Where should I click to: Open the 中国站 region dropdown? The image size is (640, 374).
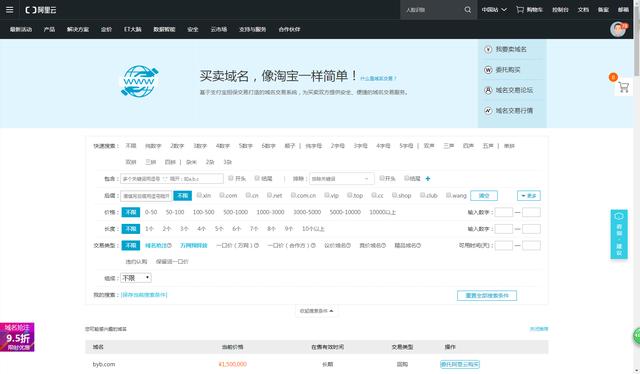click(x=494, y=9)
